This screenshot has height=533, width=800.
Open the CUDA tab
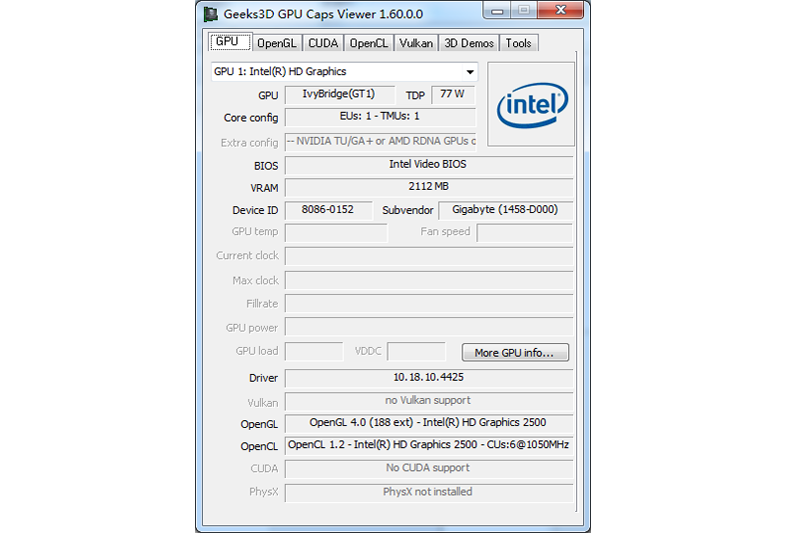click(x=323, y=43)
